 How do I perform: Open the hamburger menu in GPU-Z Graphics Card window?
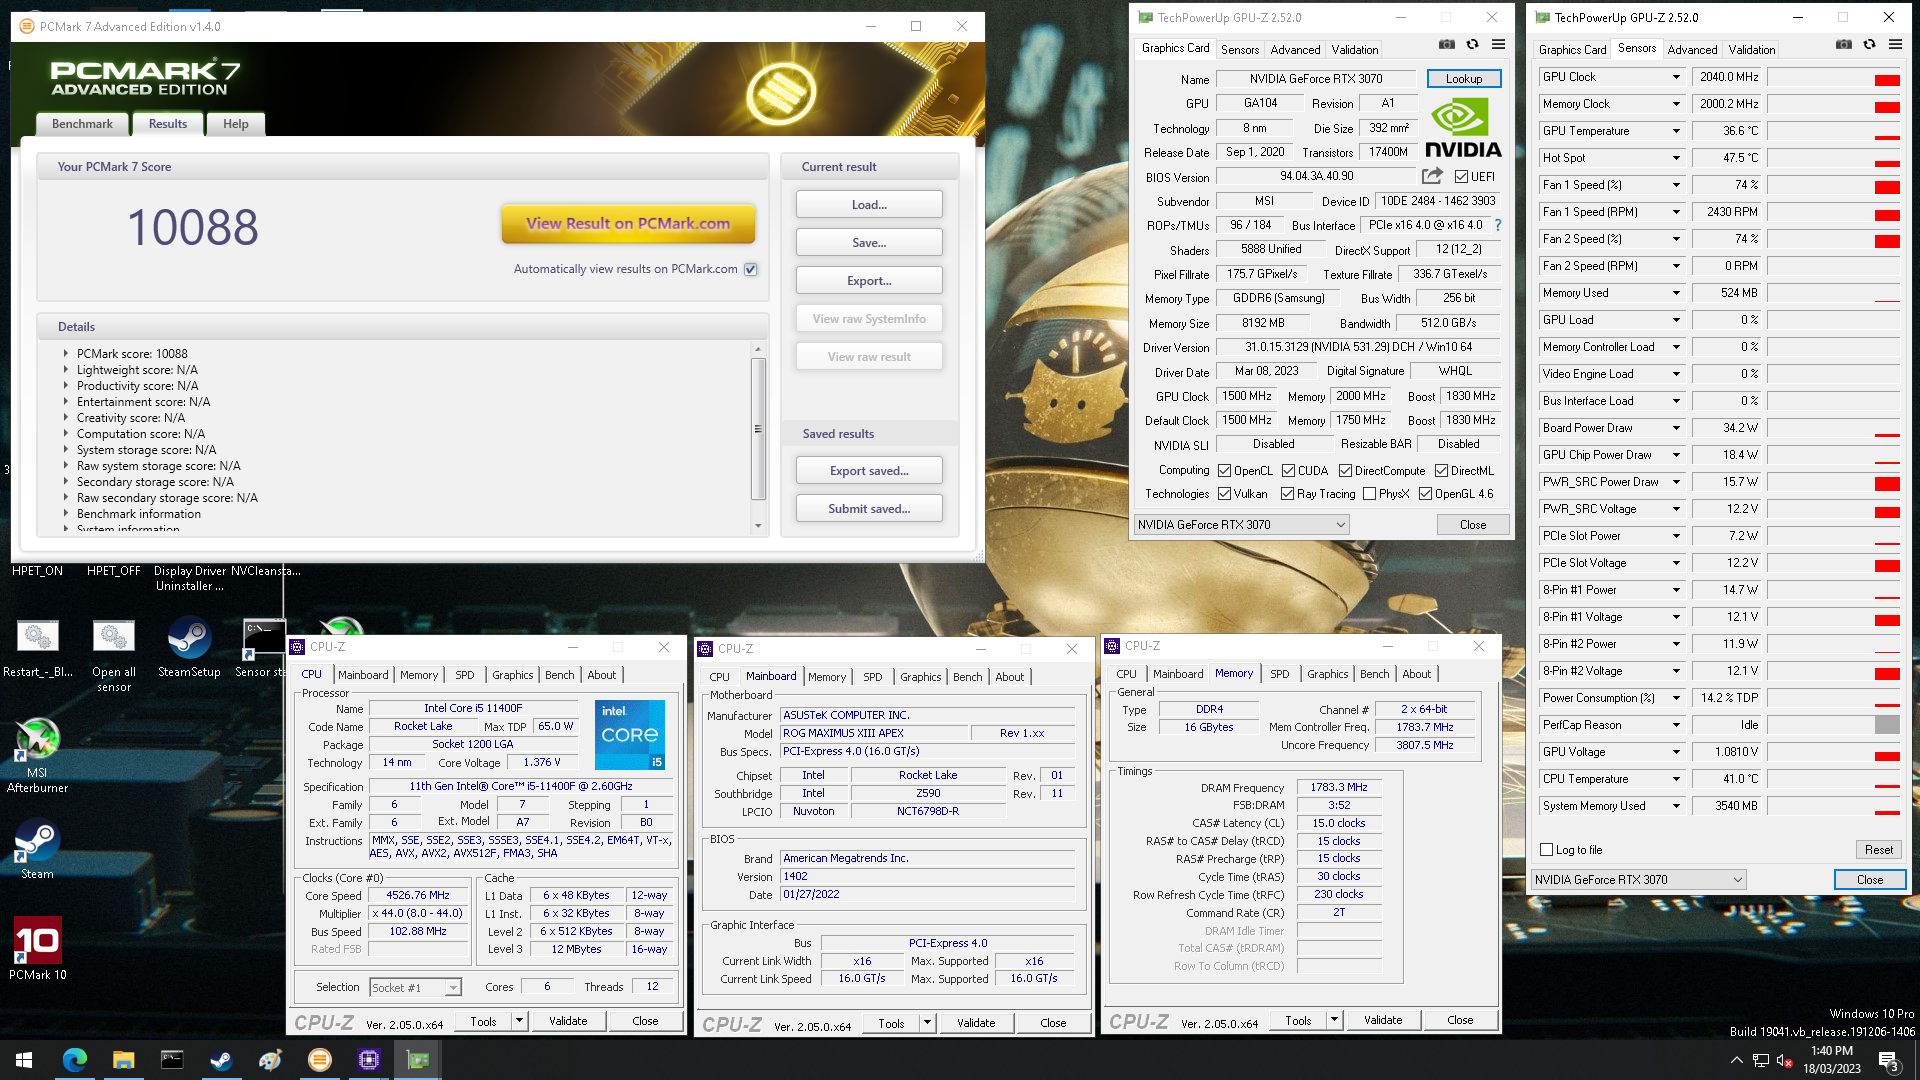(x=1498, y=45)
